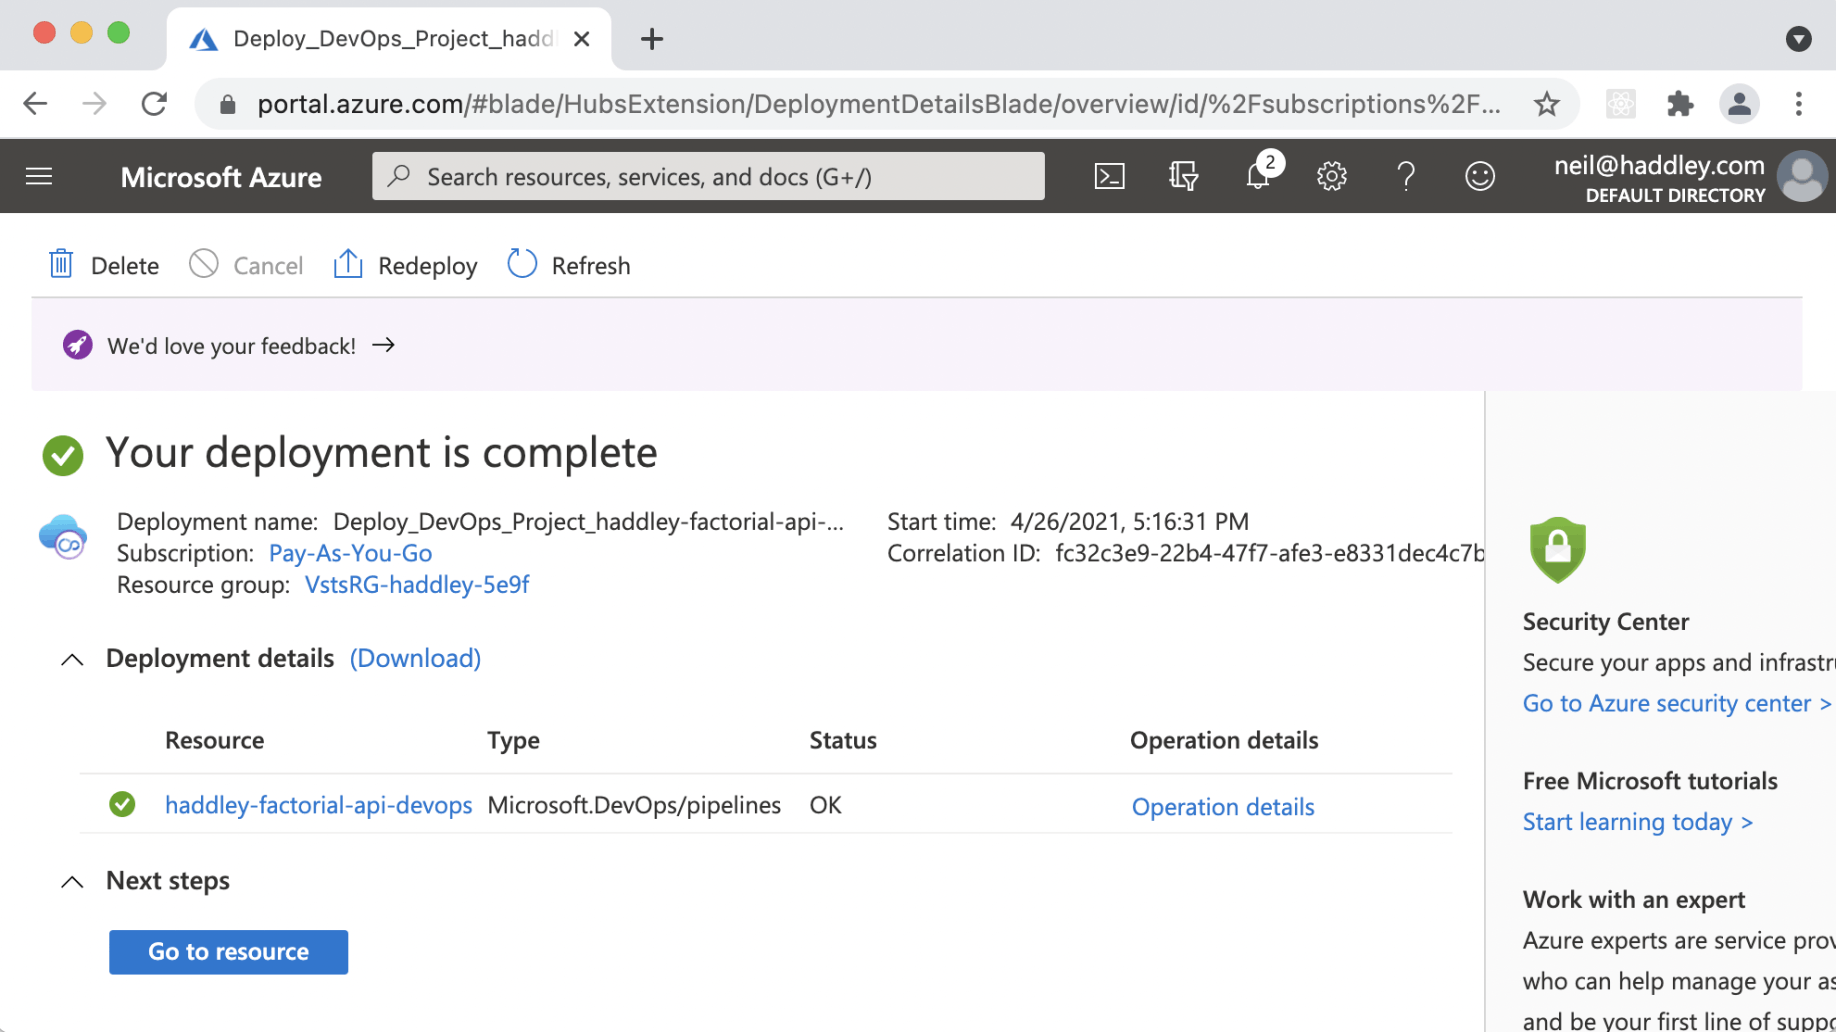Open the haddley-factorial-api-devops resource link
1836x1032 pixels.
318,805
